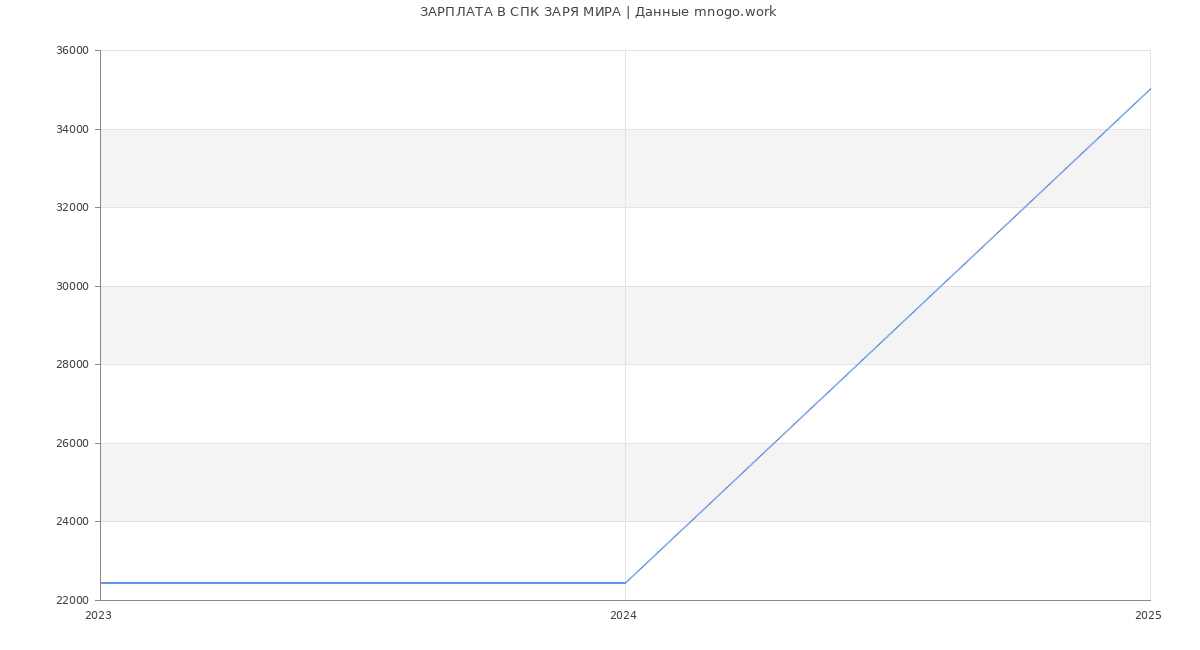The width and height of the screenshot is (1200, 650).
Task: Click the gray band between 32000 and 34000
Action: 400,168
